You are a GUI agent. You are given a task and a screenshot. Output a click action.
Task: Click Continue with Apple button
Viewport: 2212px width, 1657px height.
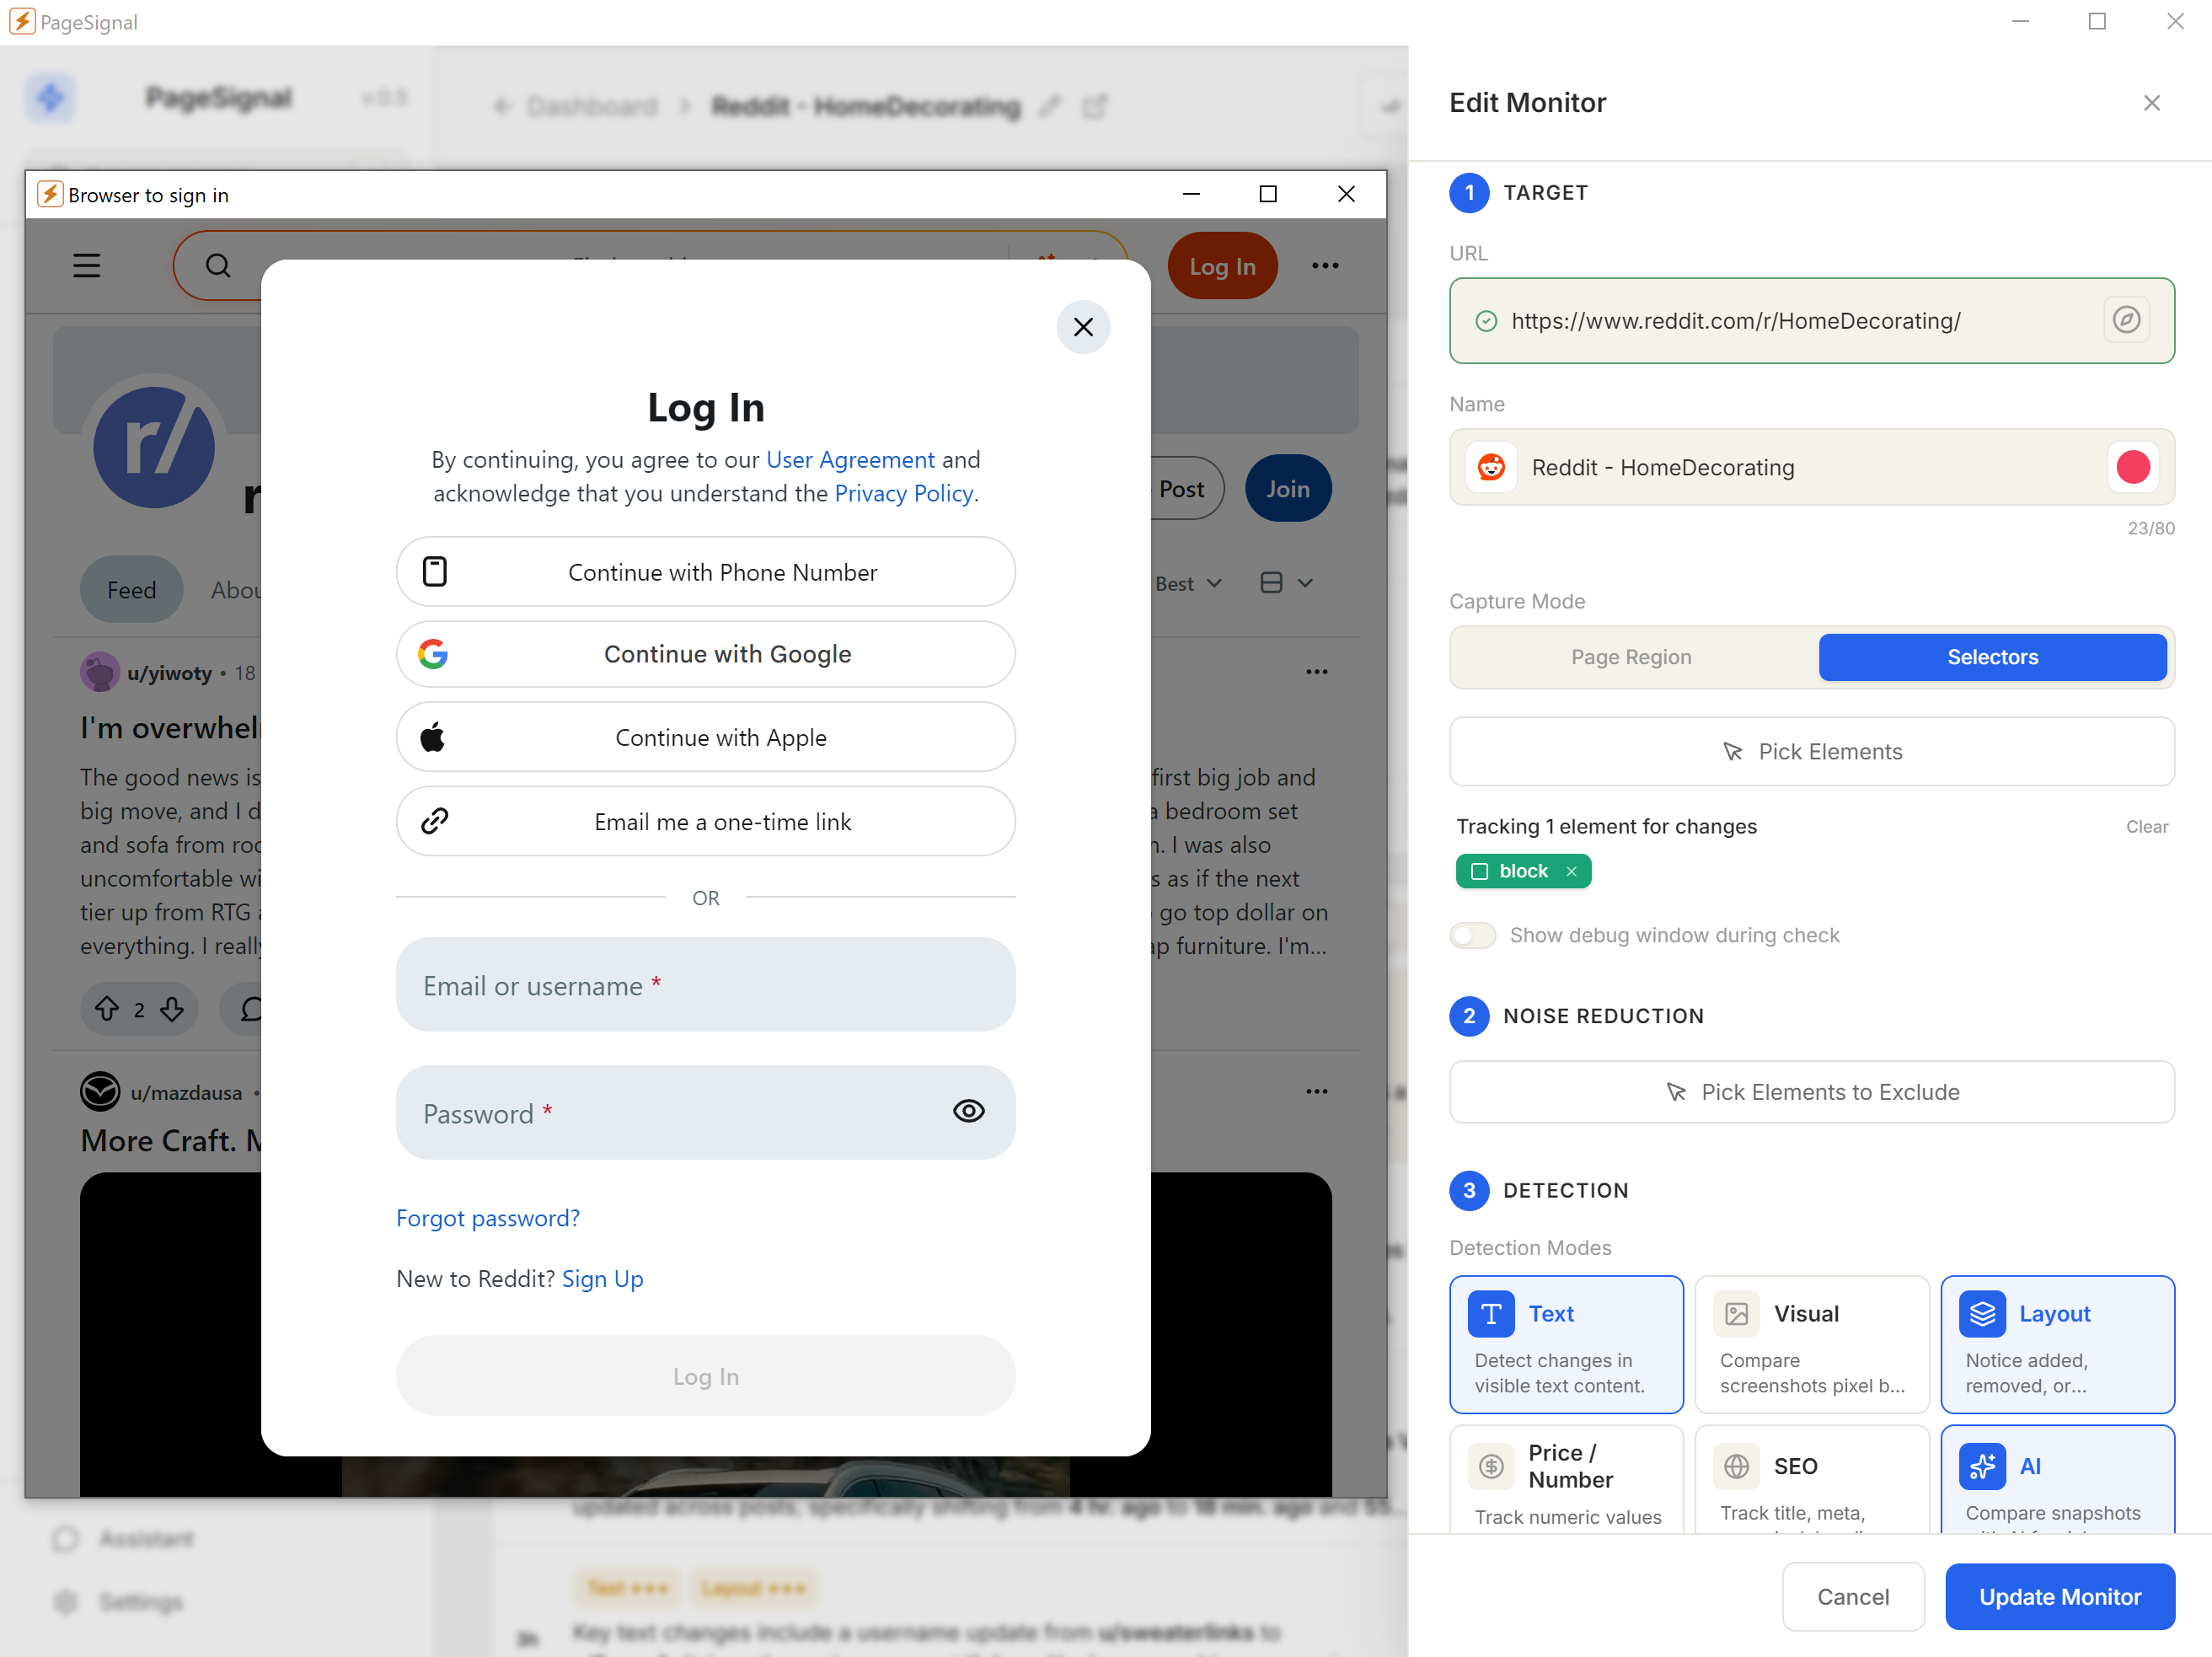(x=706, y=738)
